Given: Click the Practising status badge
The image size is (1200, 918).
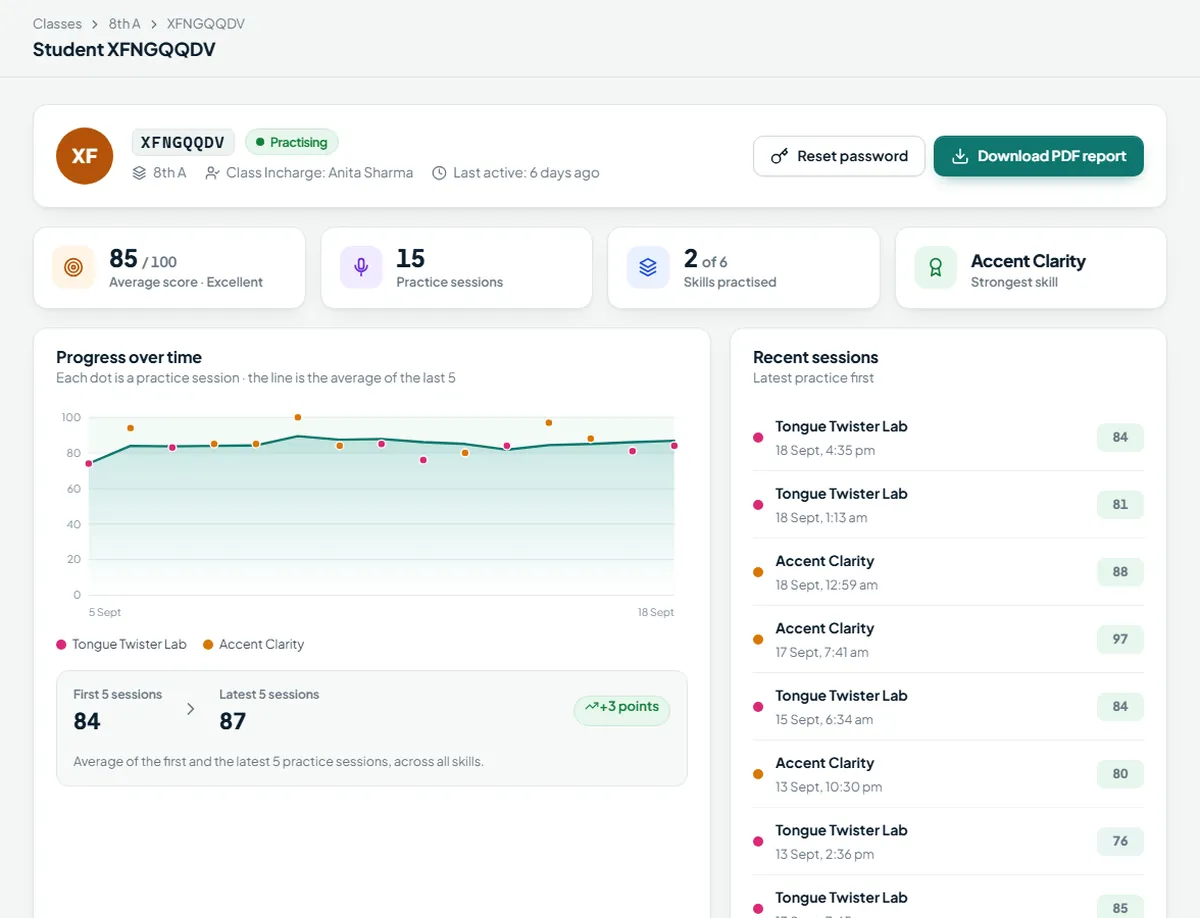Looking at the screenshot, I should (292, 142).
